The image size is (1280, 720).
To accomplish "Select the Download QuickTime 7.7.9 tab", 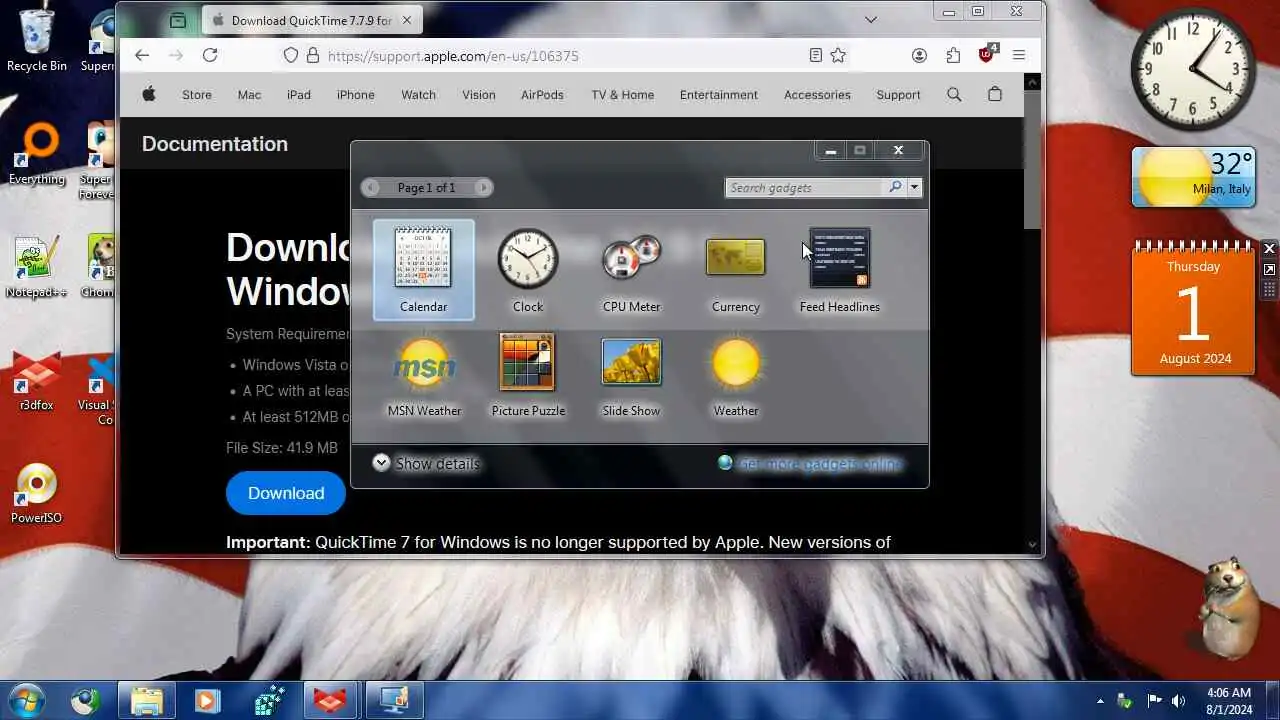I will pos(312,20).
